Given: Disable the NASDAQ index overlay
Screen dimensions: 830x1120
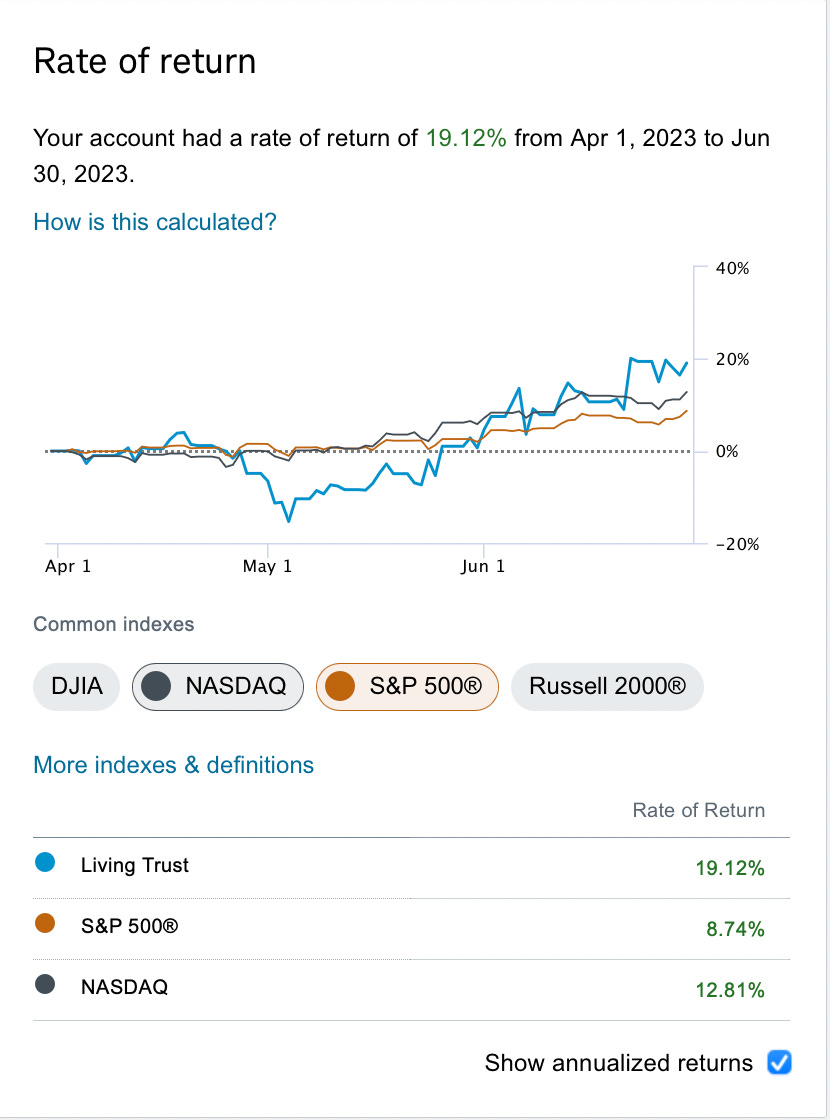Looking at the screenshot, I should (x=217, y=686).
